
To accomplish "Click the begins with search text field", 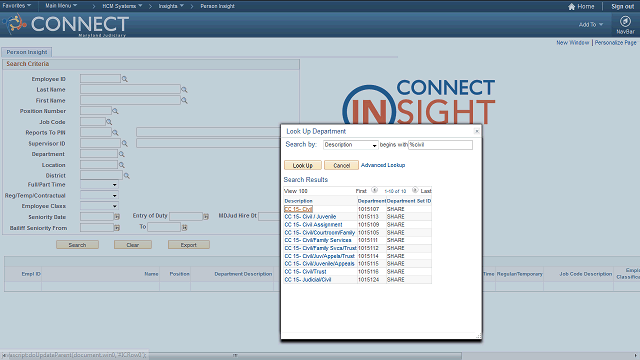I will tap(440, 145).
